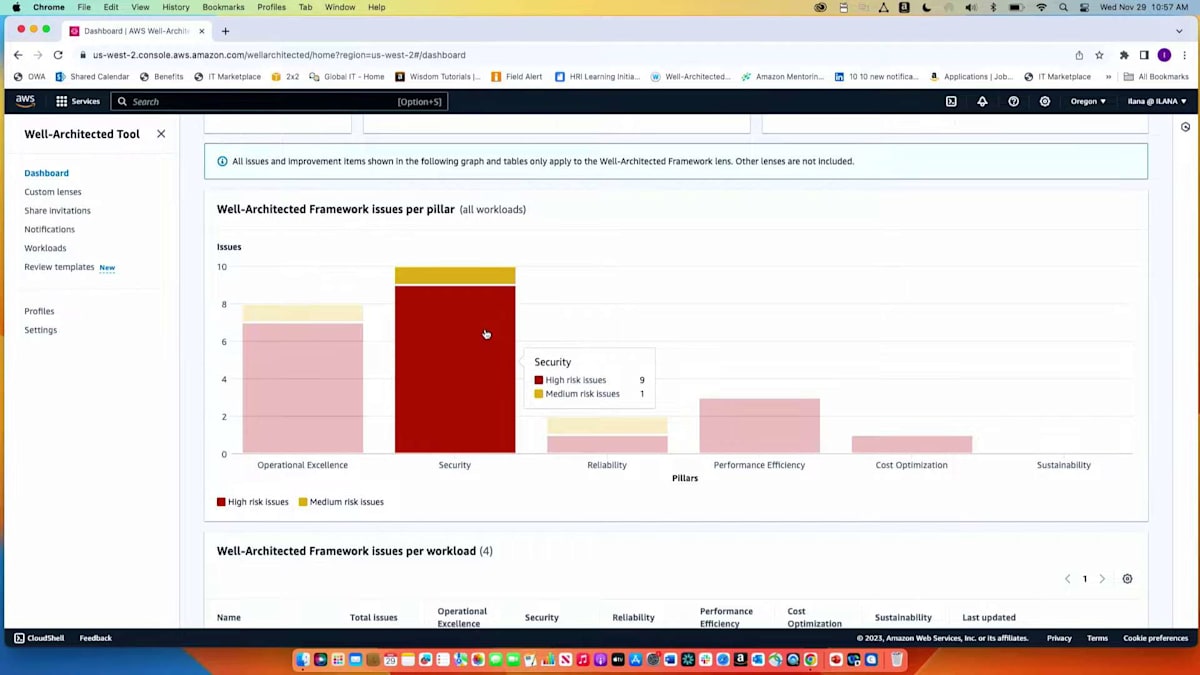Open Finder in the Dock
Image resolution: width=1200 pixels, height=675 pixels.
click(303, 659)
